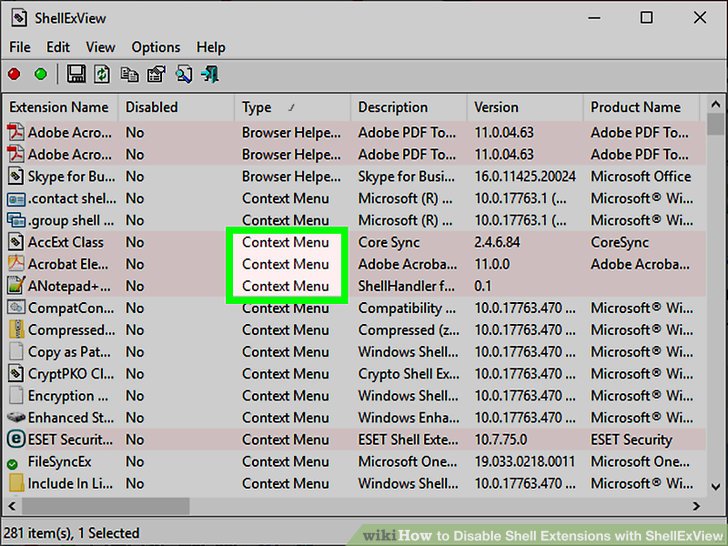The width and height of the screenshot is (728, 546).
Task: Click the CompatCon... row icon
Action: (x=16, y=307)
